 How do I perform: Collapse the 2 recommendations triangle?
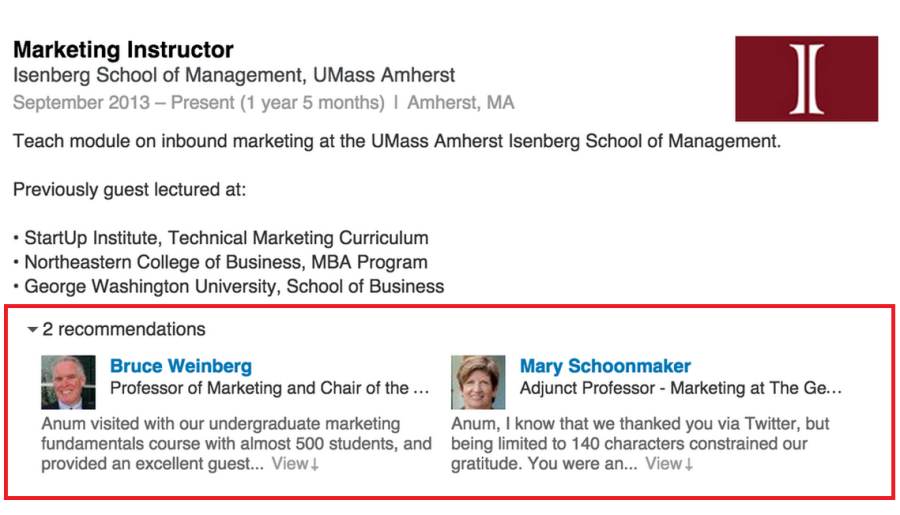pos(33,330)
